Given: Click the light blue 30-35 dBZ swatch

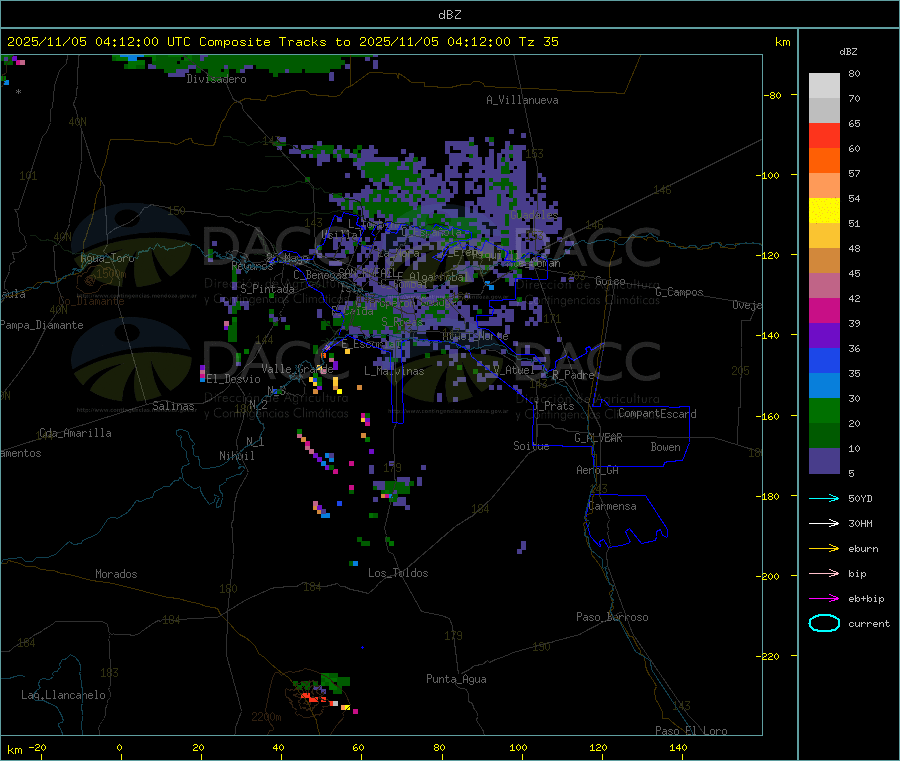Looking at the screenshot, I should 824,386.
